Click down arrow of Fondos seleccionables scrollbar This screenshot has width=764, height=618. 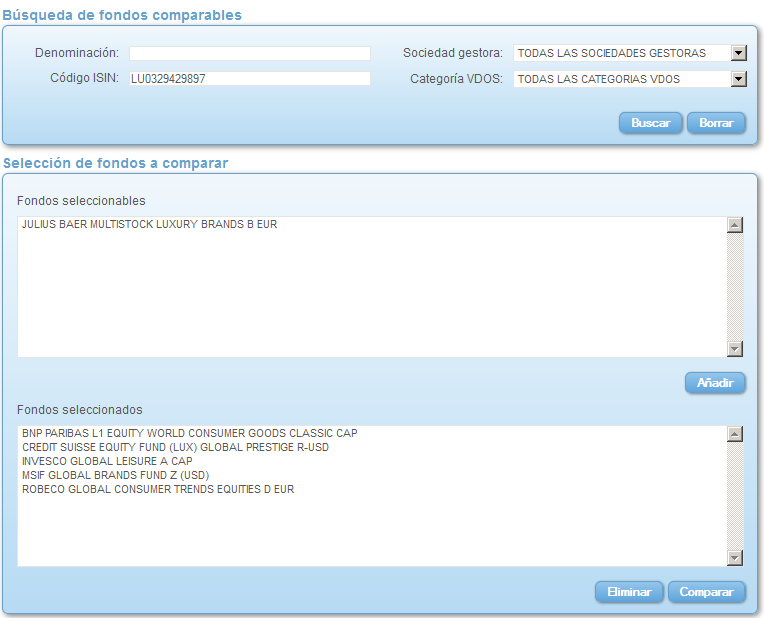(x=735, y=348)
